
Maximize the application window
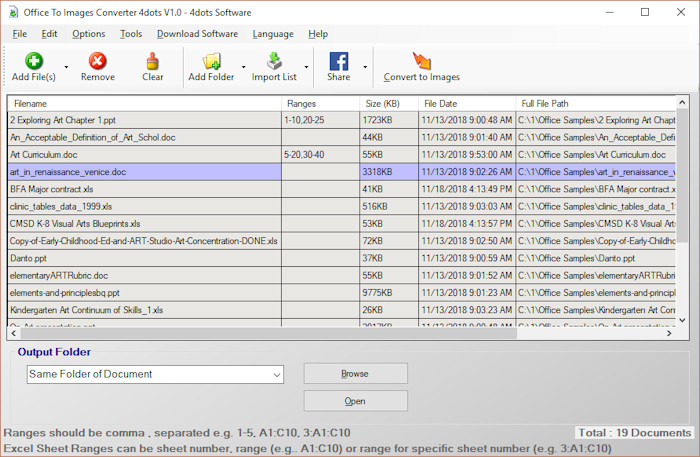pos(645,12)
